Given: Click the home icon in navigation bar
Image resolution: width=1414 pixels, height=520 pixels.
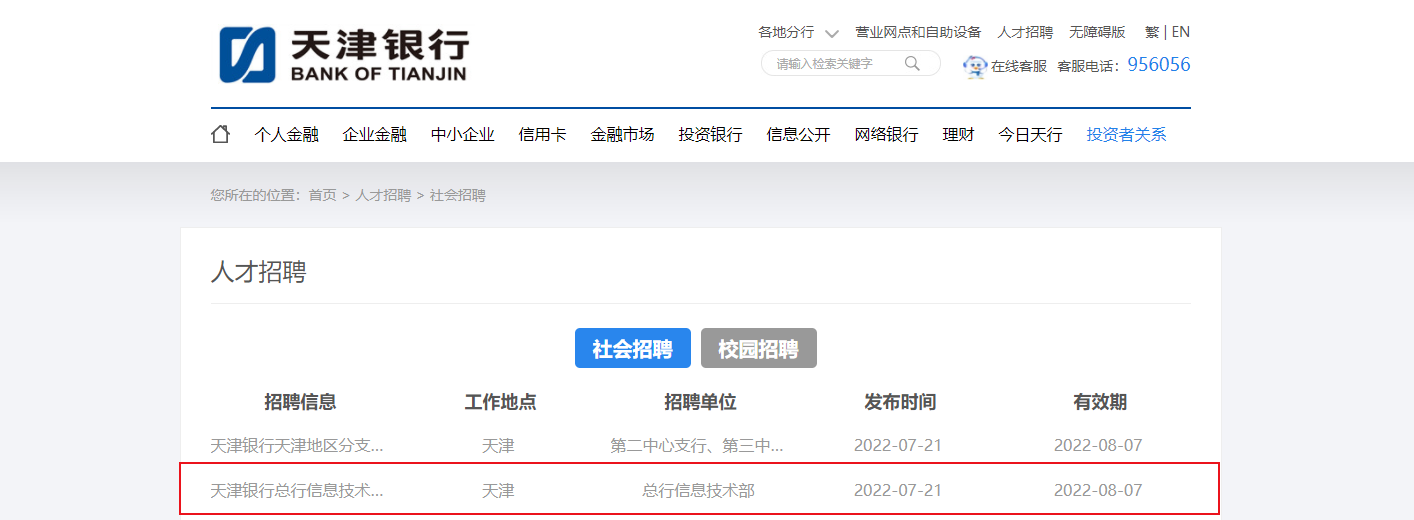Looking at the screenshot, I should [220, 134].
